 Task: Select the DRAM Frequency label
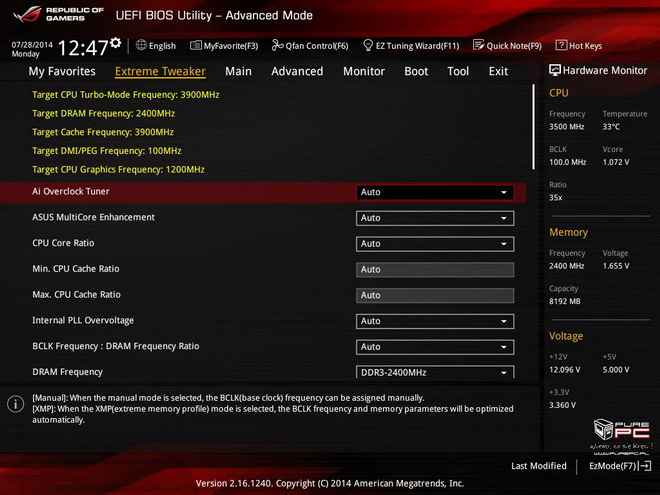pyautogui.click(x=67, y=372)
